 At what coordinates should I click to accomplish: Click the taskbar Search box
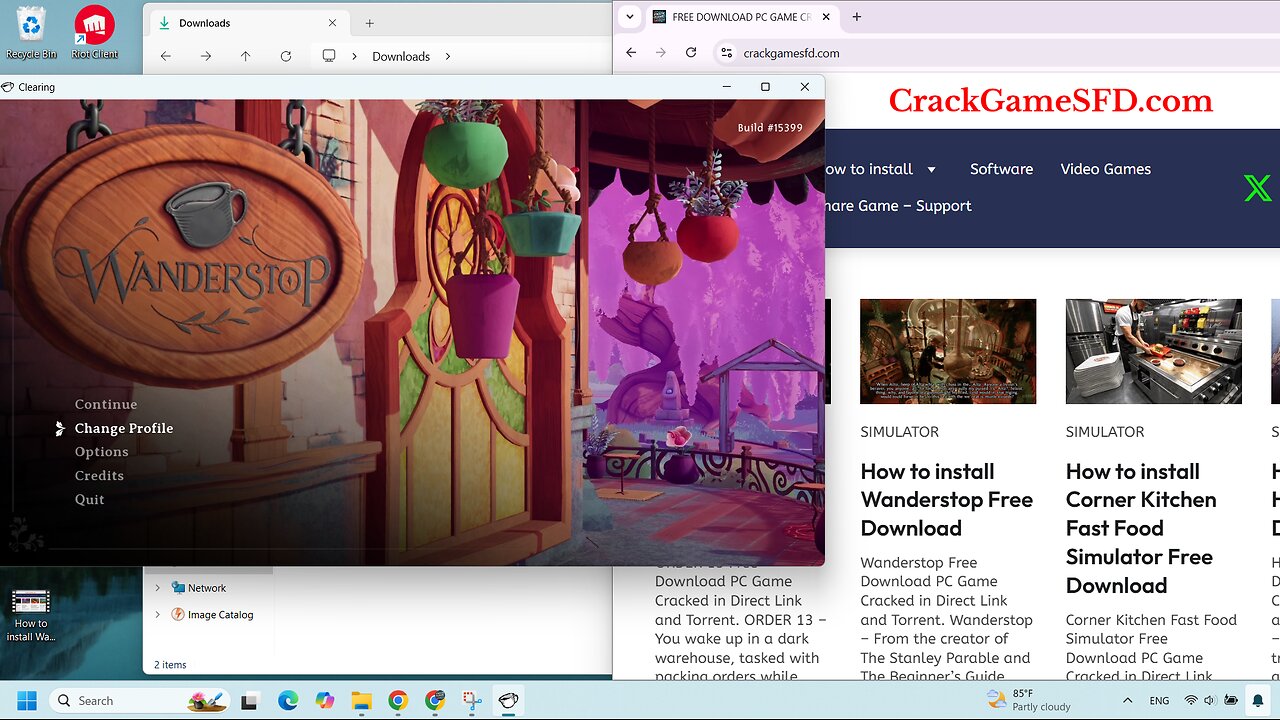(x=140, y=701)
